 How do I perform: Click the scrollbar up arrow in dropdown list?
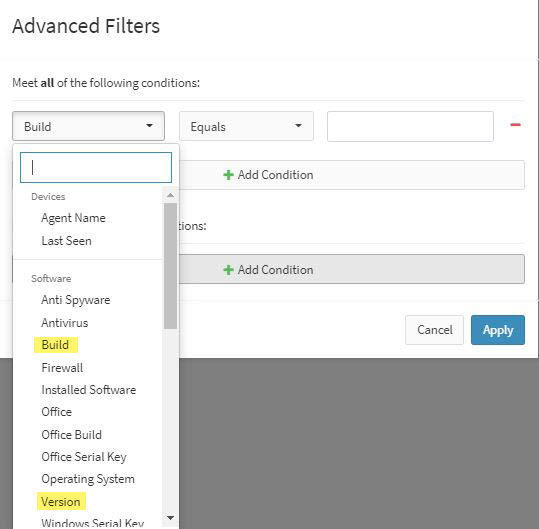click(170, 196)
